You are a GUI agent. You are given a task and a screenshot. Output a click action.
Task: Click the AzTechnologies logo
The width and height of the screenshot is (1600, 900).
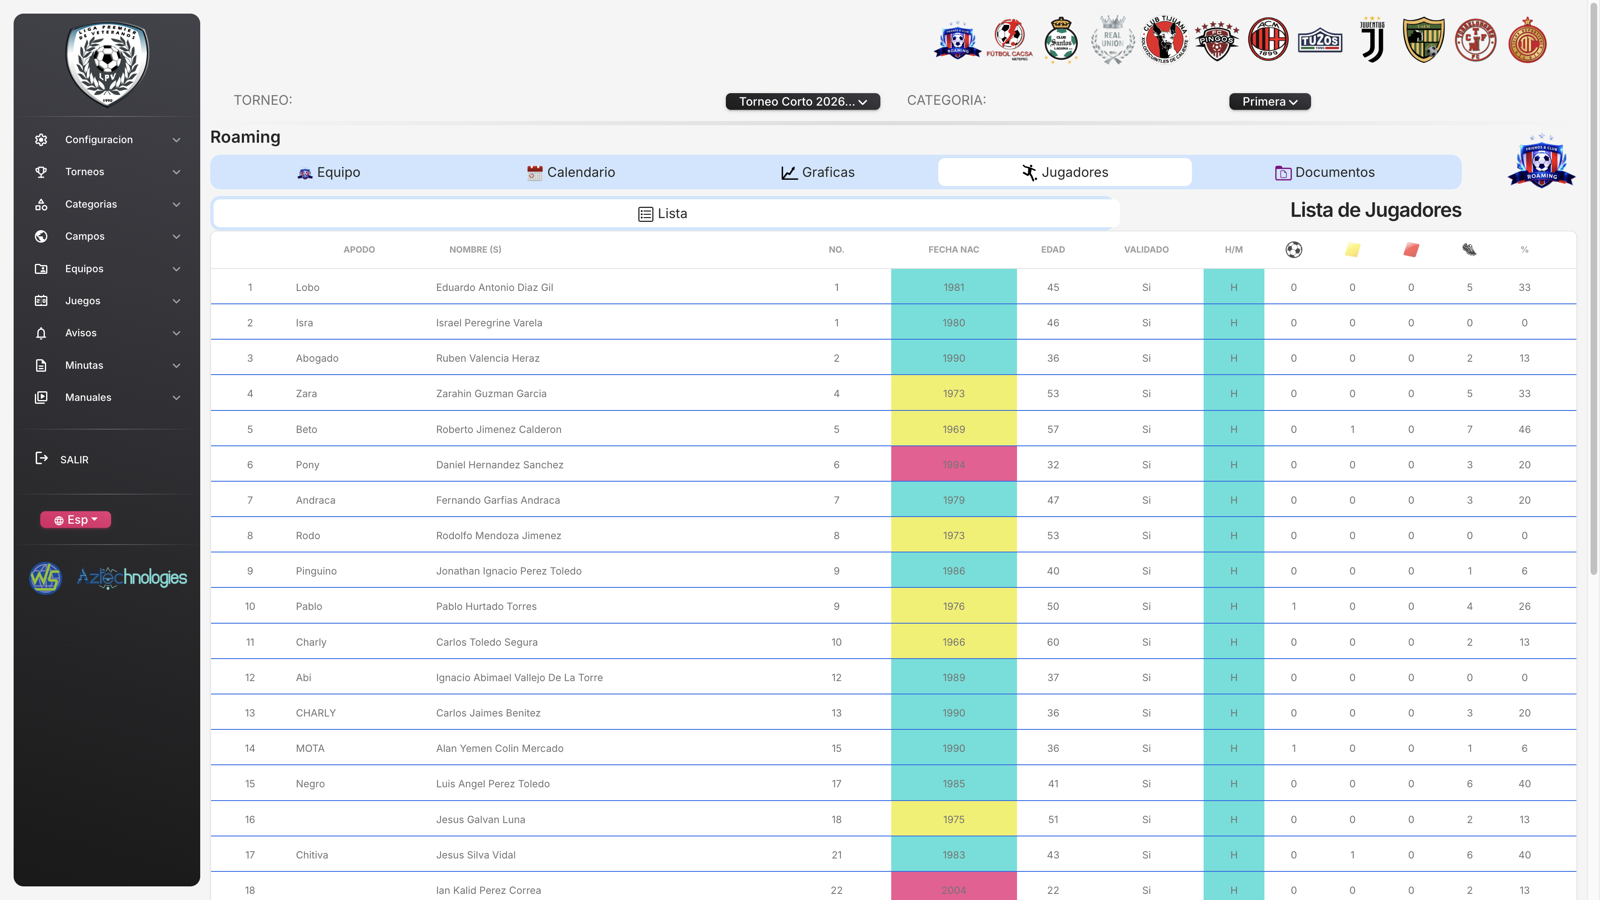pos(132,578)
